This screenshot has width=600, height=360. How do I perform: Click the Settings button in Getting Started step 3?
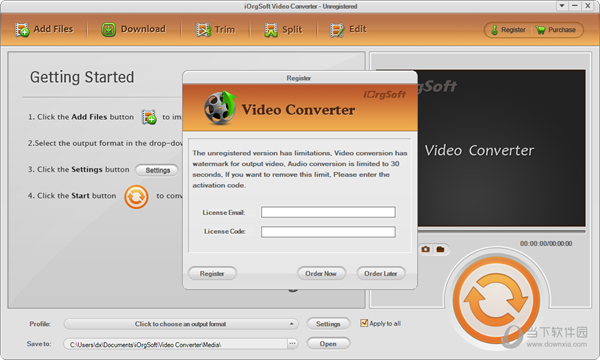click(157, 170)
